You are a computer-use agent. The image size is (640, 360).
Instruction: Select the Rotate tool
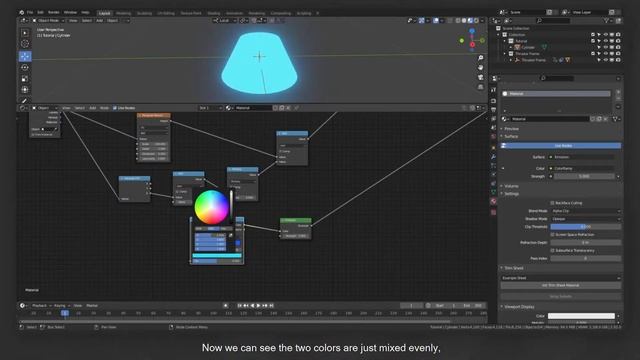tap(25, 67)
